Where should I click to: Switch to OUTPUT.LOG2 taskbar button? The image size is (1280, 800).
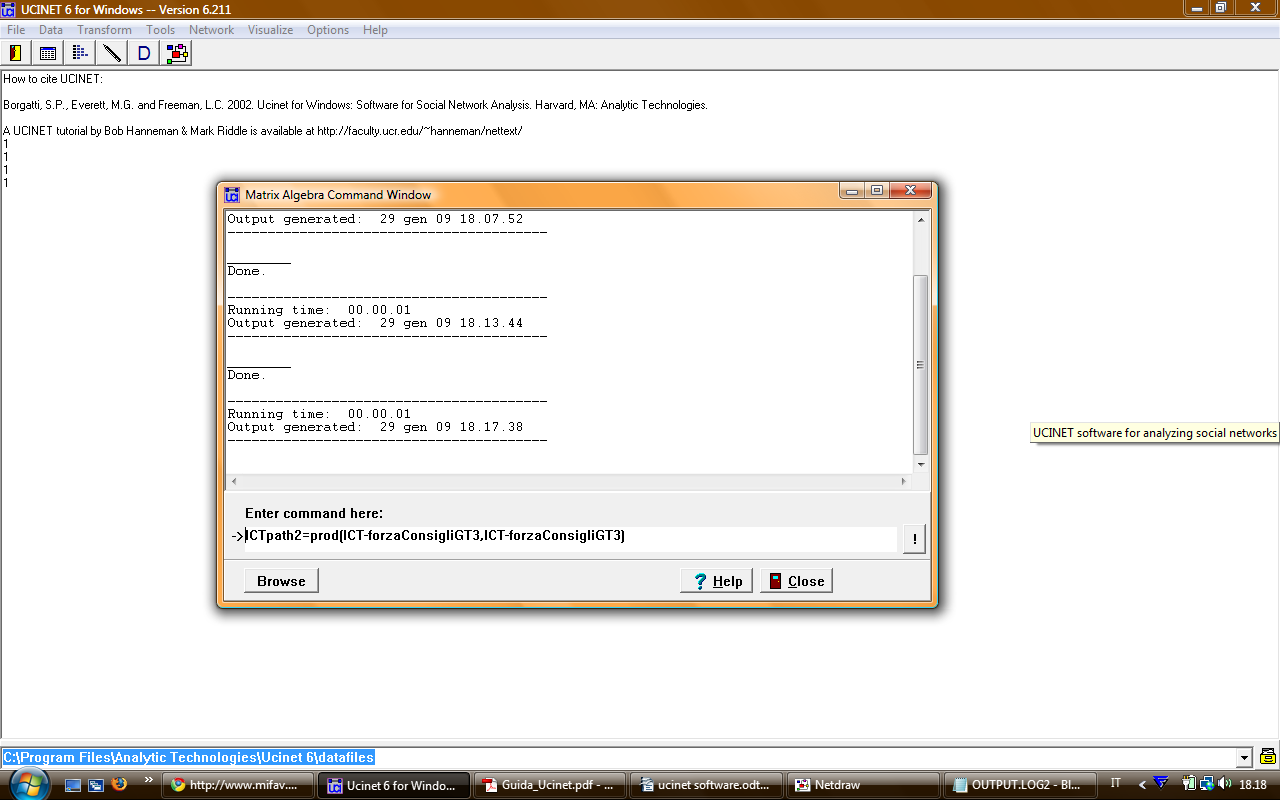[x=1019, y=785]
